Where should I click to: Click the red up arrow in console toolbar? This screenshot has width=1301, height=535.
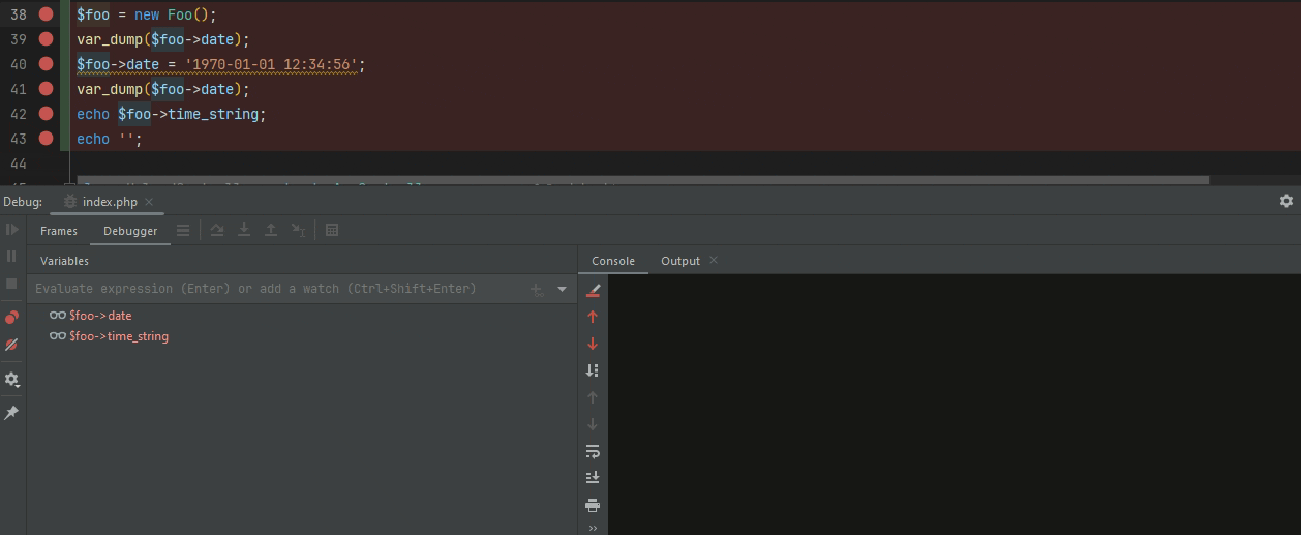(592, 317)
